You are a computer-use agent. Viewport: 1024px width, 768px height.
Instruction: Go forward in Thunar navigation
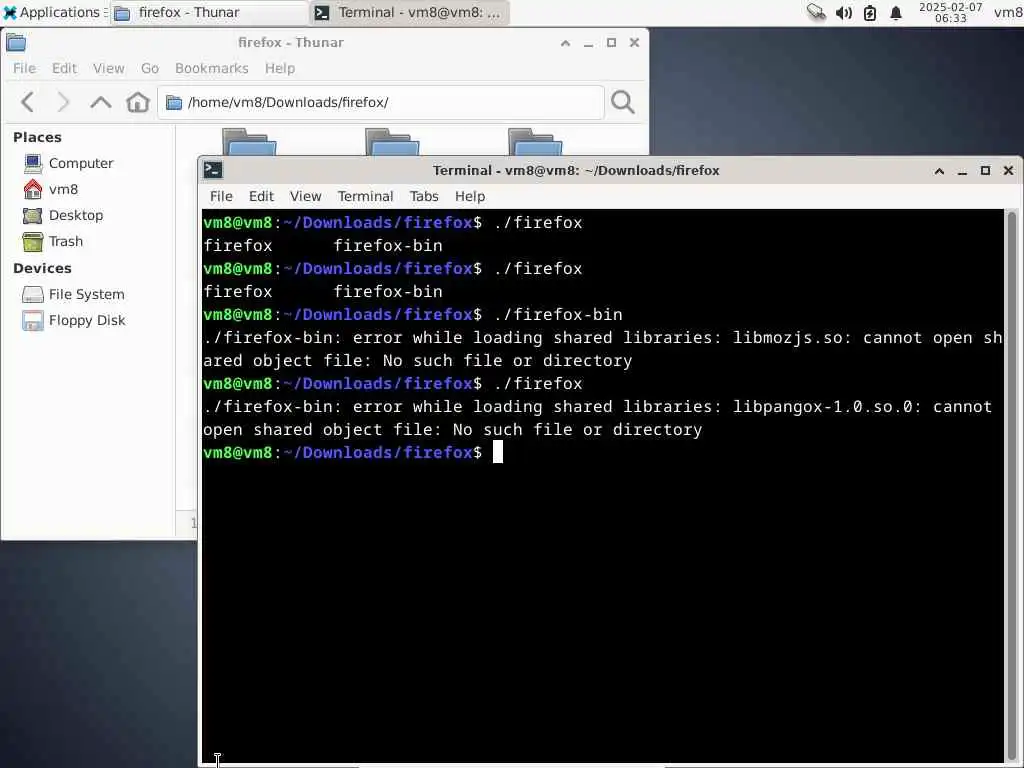coord(63,102)
